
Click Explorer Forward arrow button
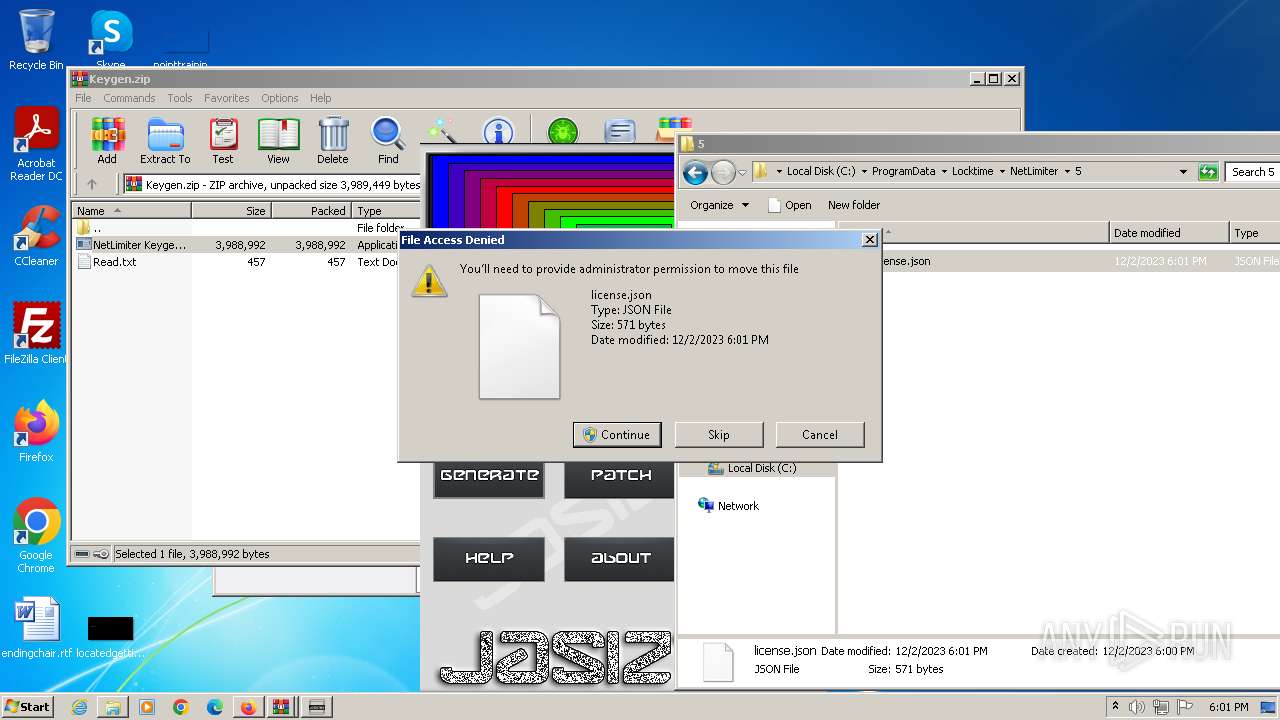pos(723,172)
